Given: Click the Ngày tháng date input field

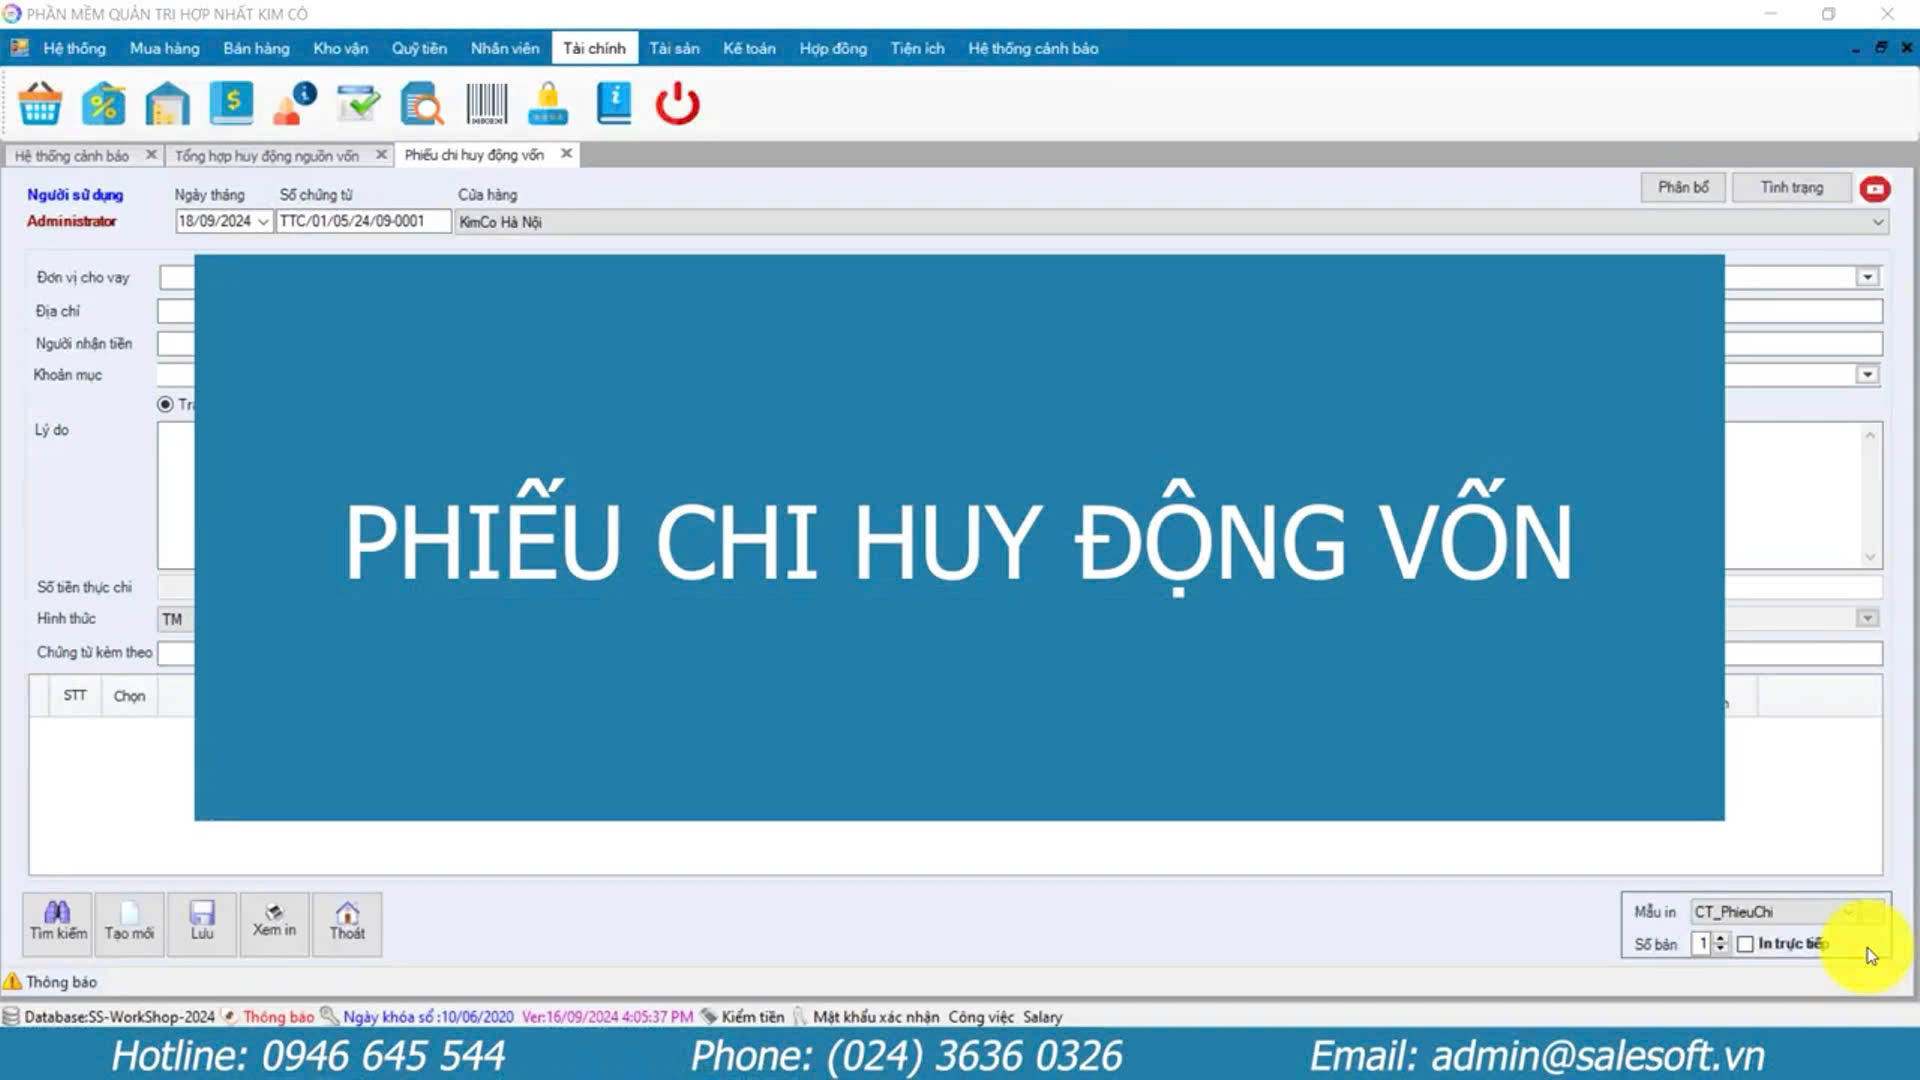Looking at the screenshot, I should 214,220.
